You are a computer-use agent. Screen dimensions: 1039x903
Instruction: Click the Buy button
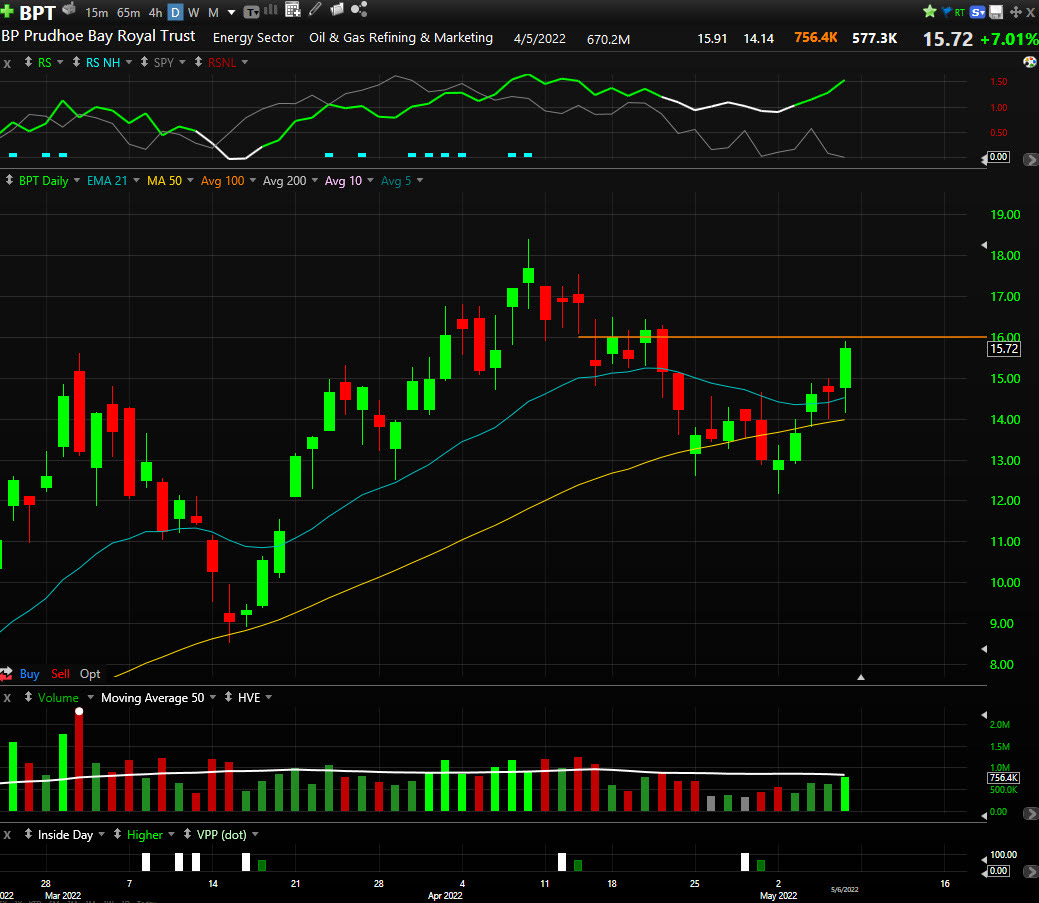coord(29,674)
